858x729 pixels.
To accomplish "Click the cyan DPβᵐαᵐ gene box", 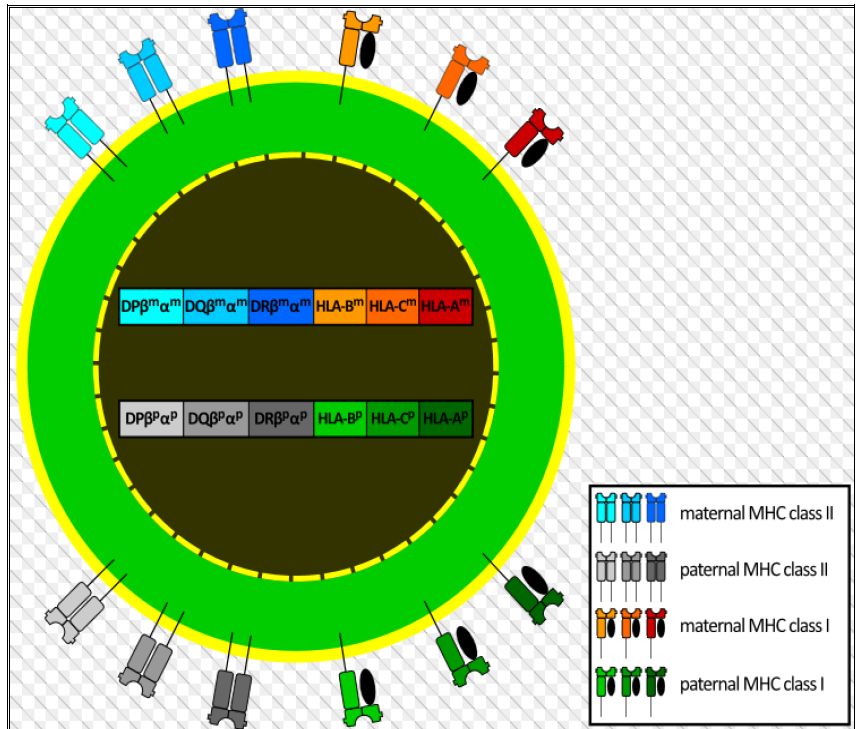I will coord(151,307).
